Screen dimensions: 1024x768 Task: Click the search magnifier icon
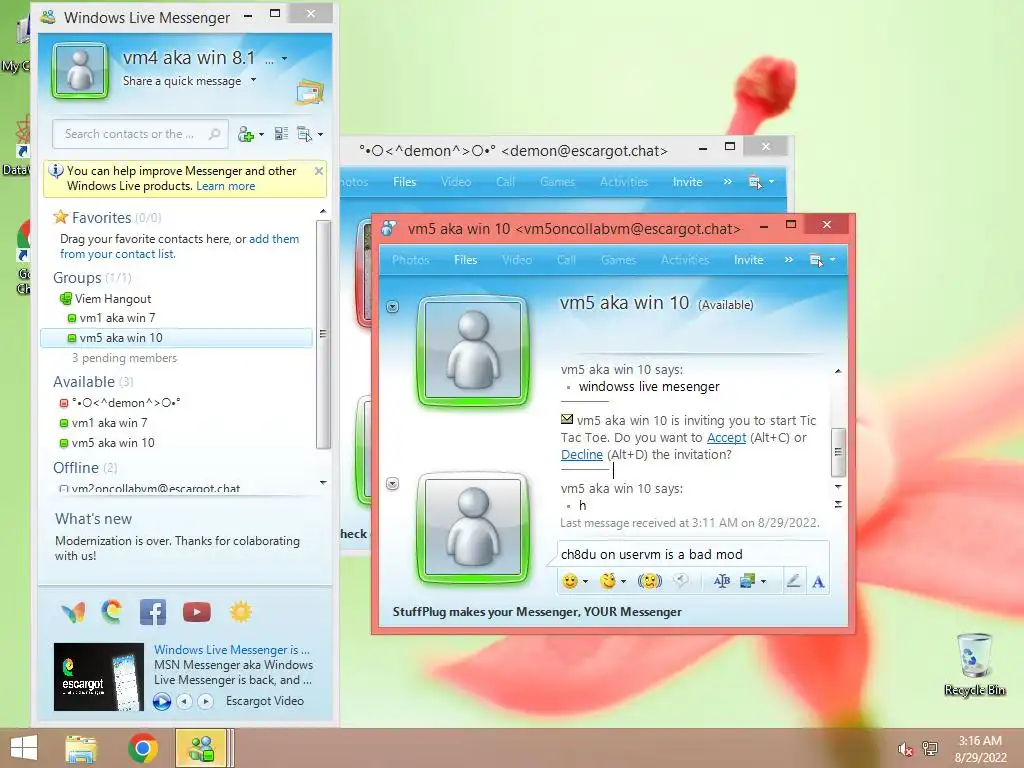pyautogui.click(x=214, y=134)
